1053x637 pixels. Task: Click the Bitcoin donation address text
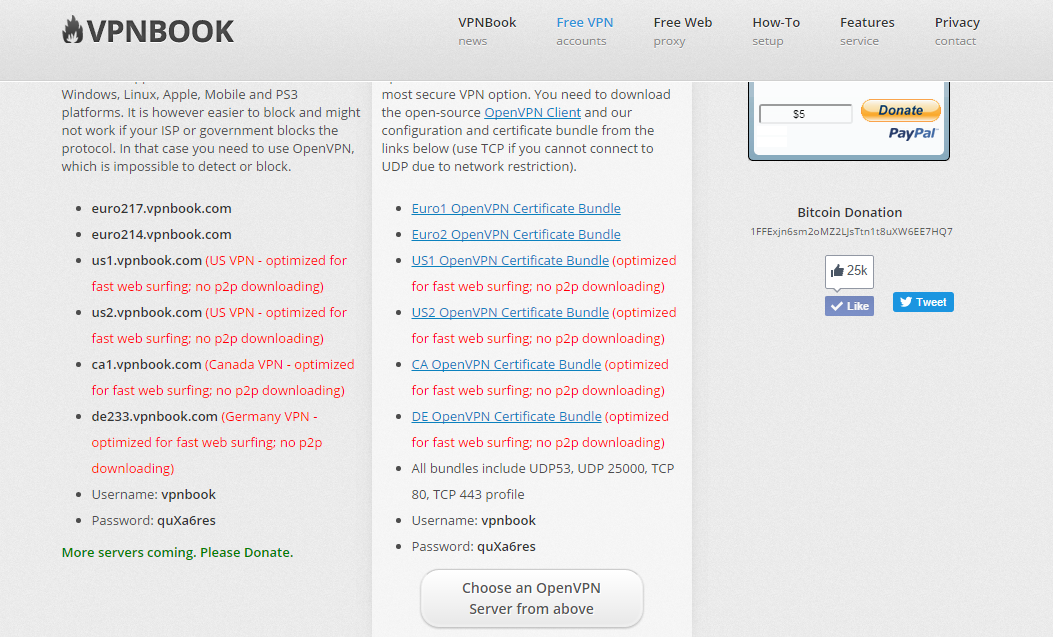coord(852,232)
